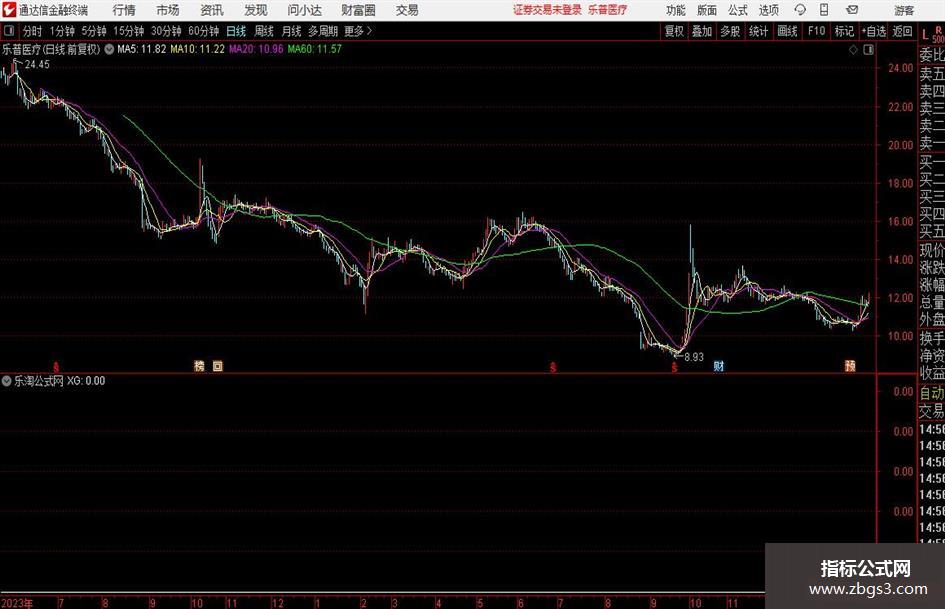The width and height of the screenshot is (945, 609).
Task: Switch to 分时 chart tab
Action: 32,31
